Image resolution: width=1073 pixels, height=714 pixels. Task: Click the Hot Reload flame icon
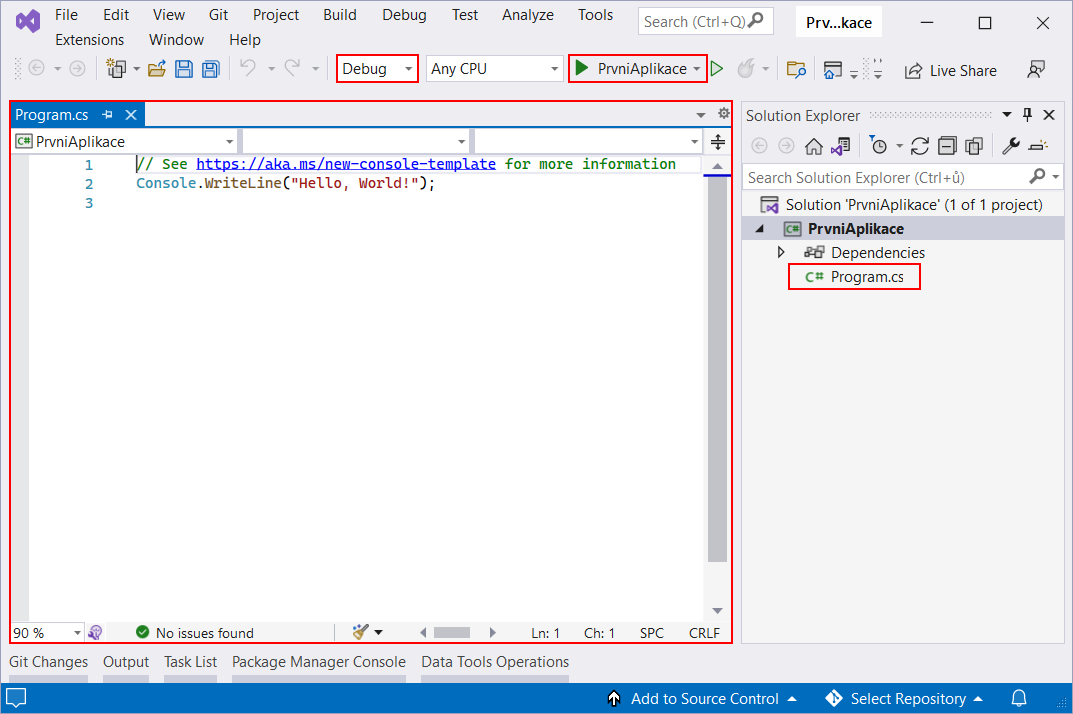click(x=746, y=68)
